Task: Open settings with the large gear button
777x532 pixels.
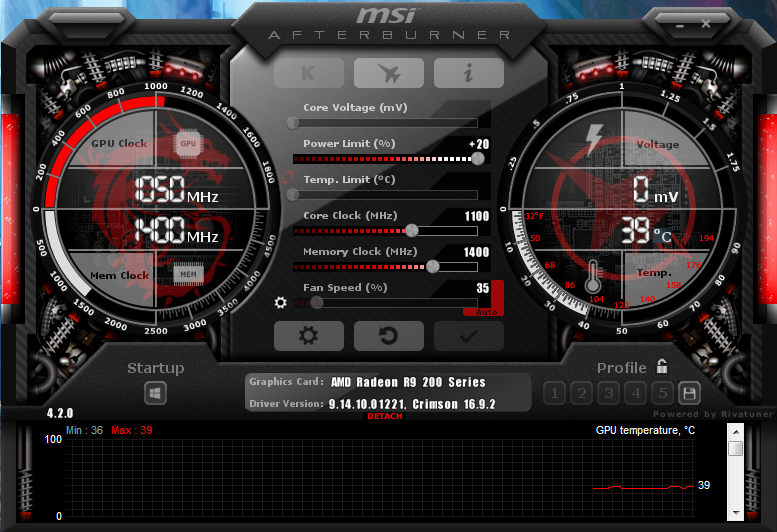Action: [309, 336]
